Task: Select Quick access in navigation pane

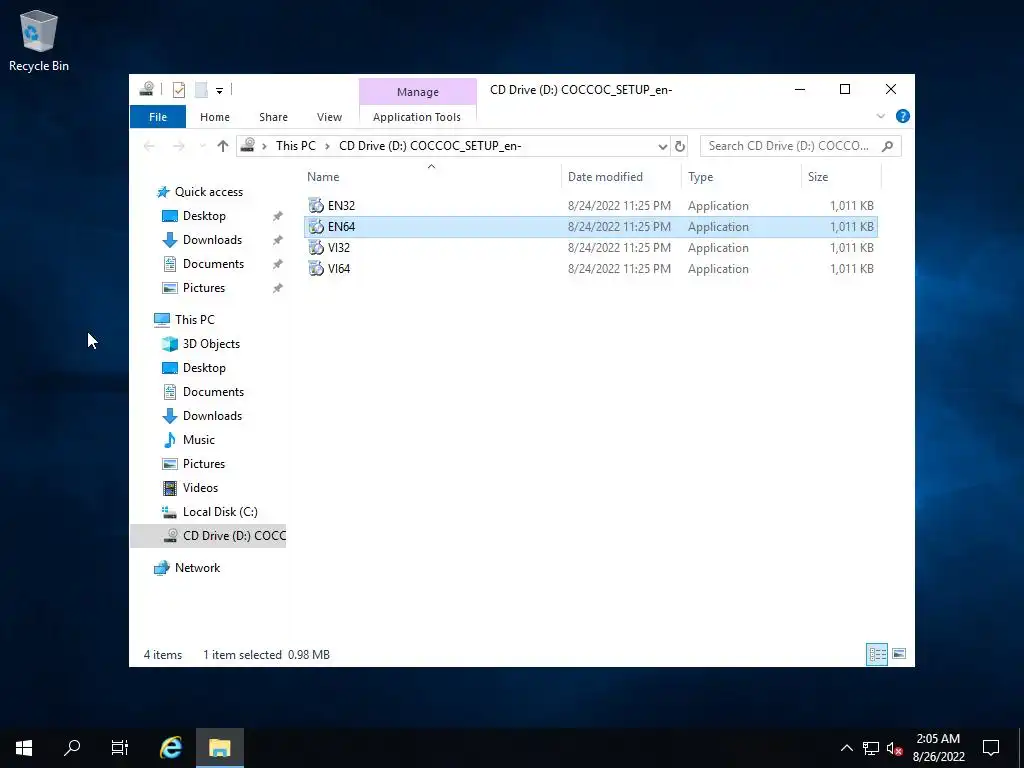Action: pos(208,192)
